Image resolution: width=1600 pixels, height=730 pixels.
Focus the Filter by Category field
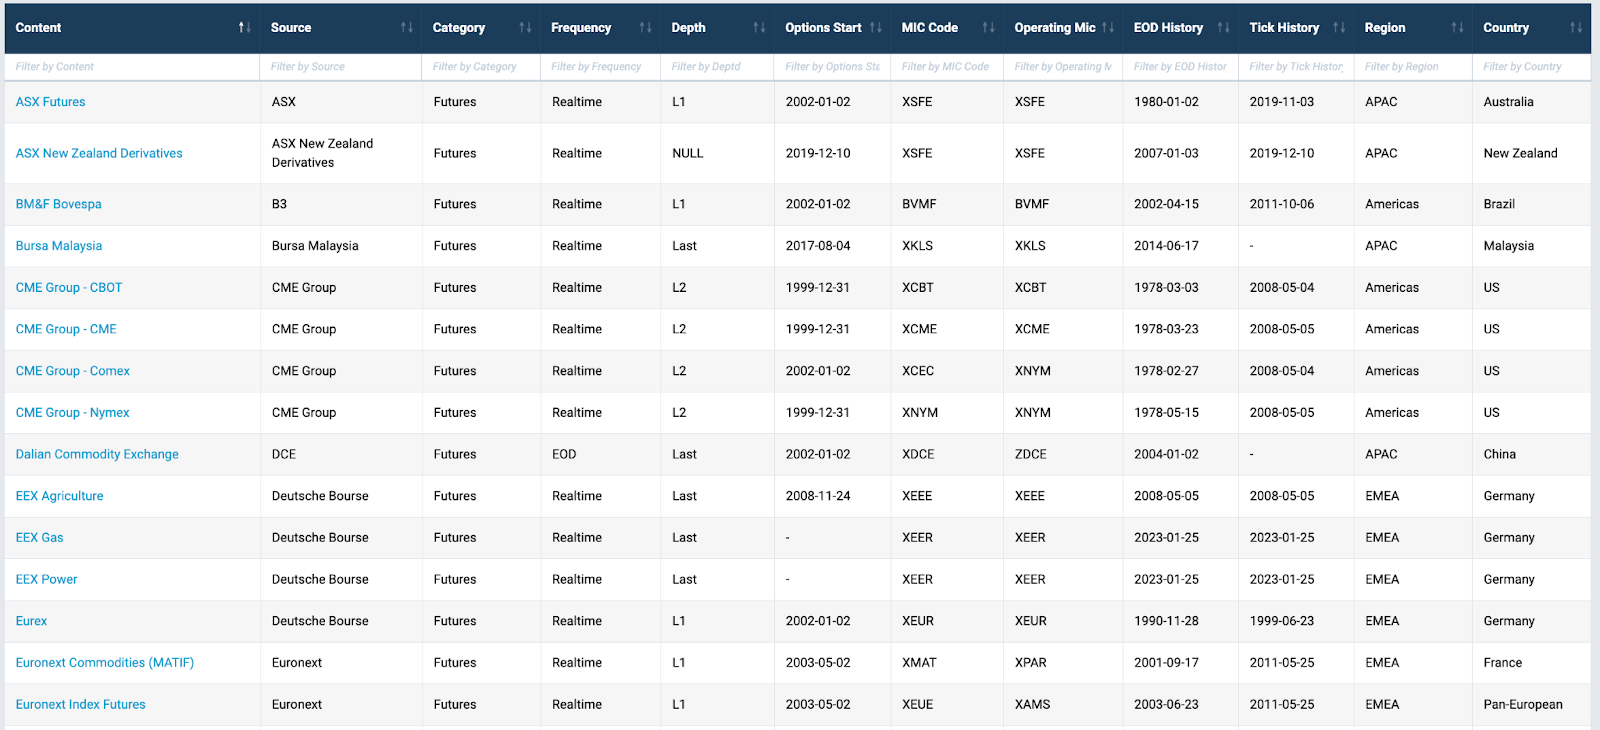point(481,67)
